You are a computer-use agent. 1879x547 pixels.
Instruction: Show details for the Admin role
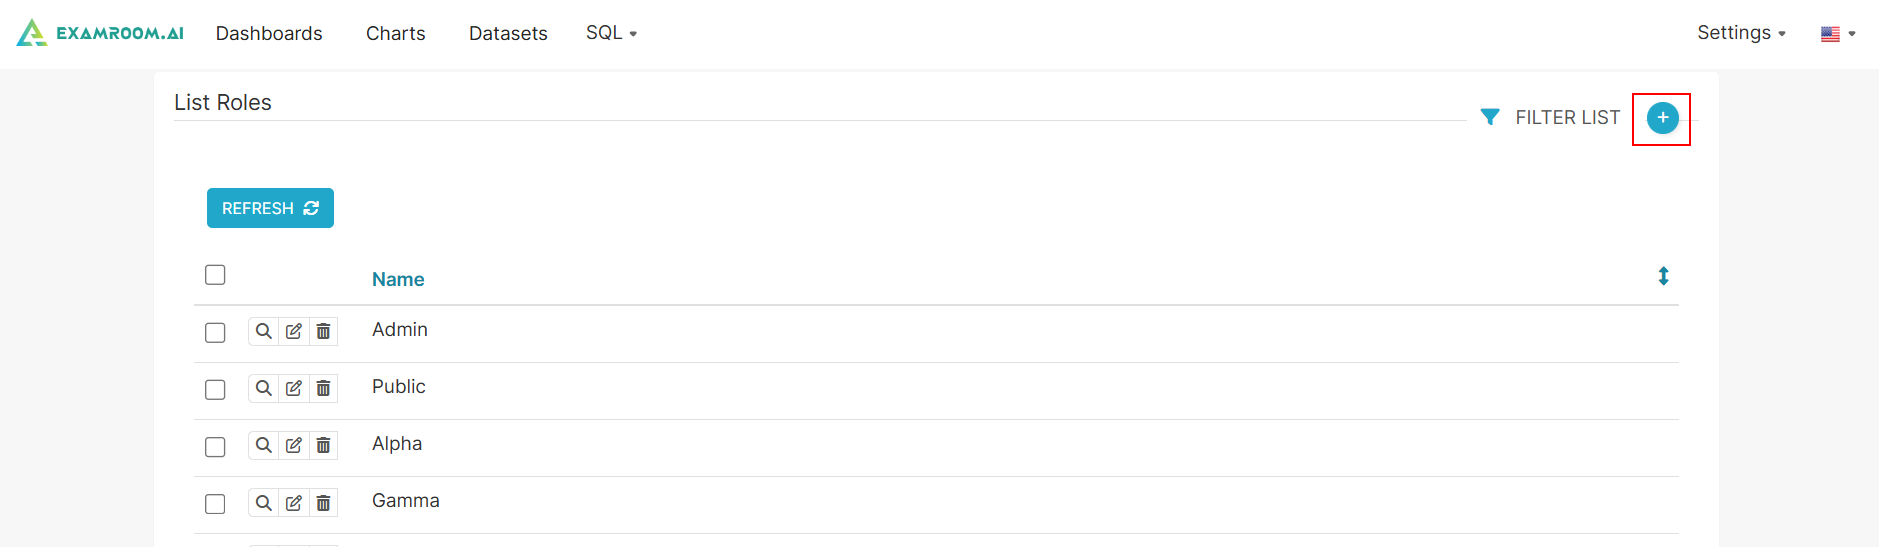click(x=263, y=331)
